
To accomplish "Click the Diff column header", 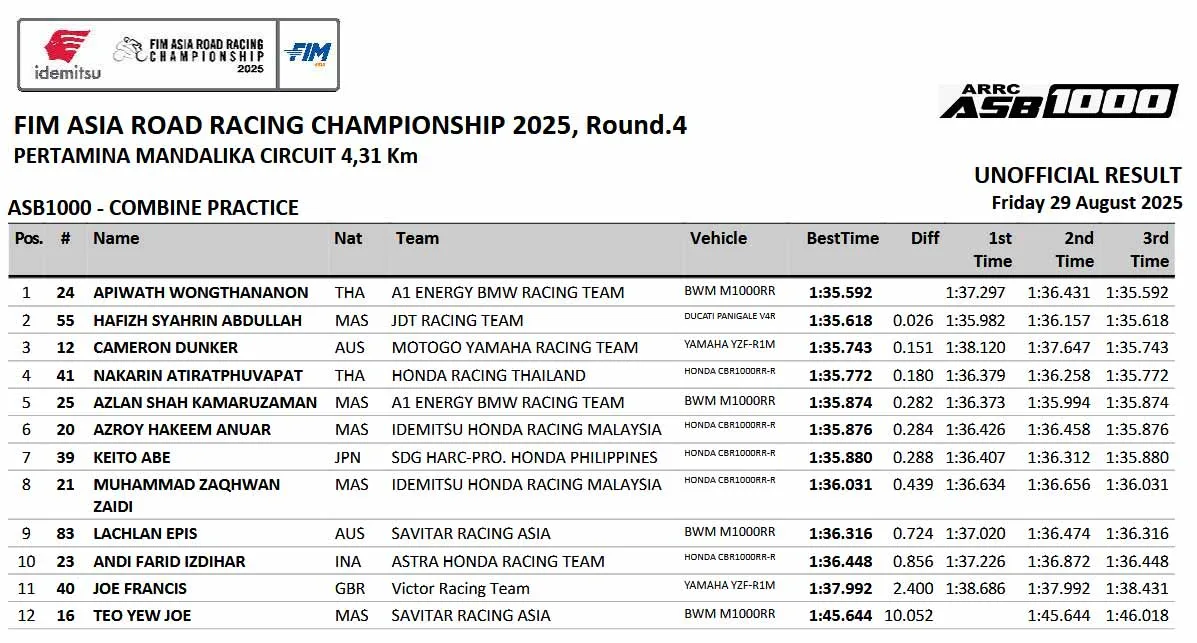I will click(925, 239).
